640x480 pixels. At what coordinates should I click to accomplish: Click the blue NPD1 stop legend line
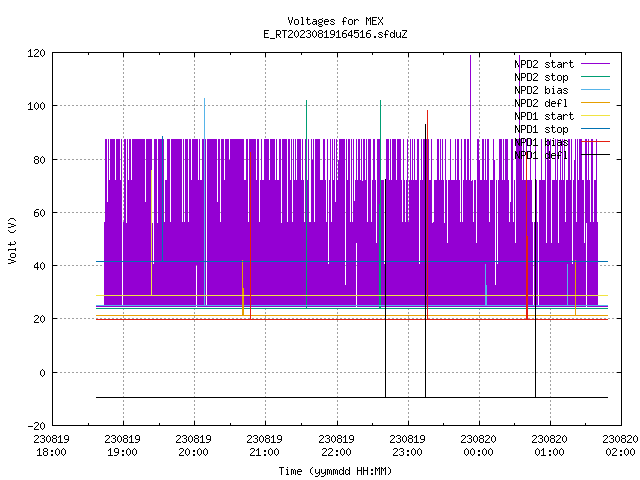[x=595, y=129]
